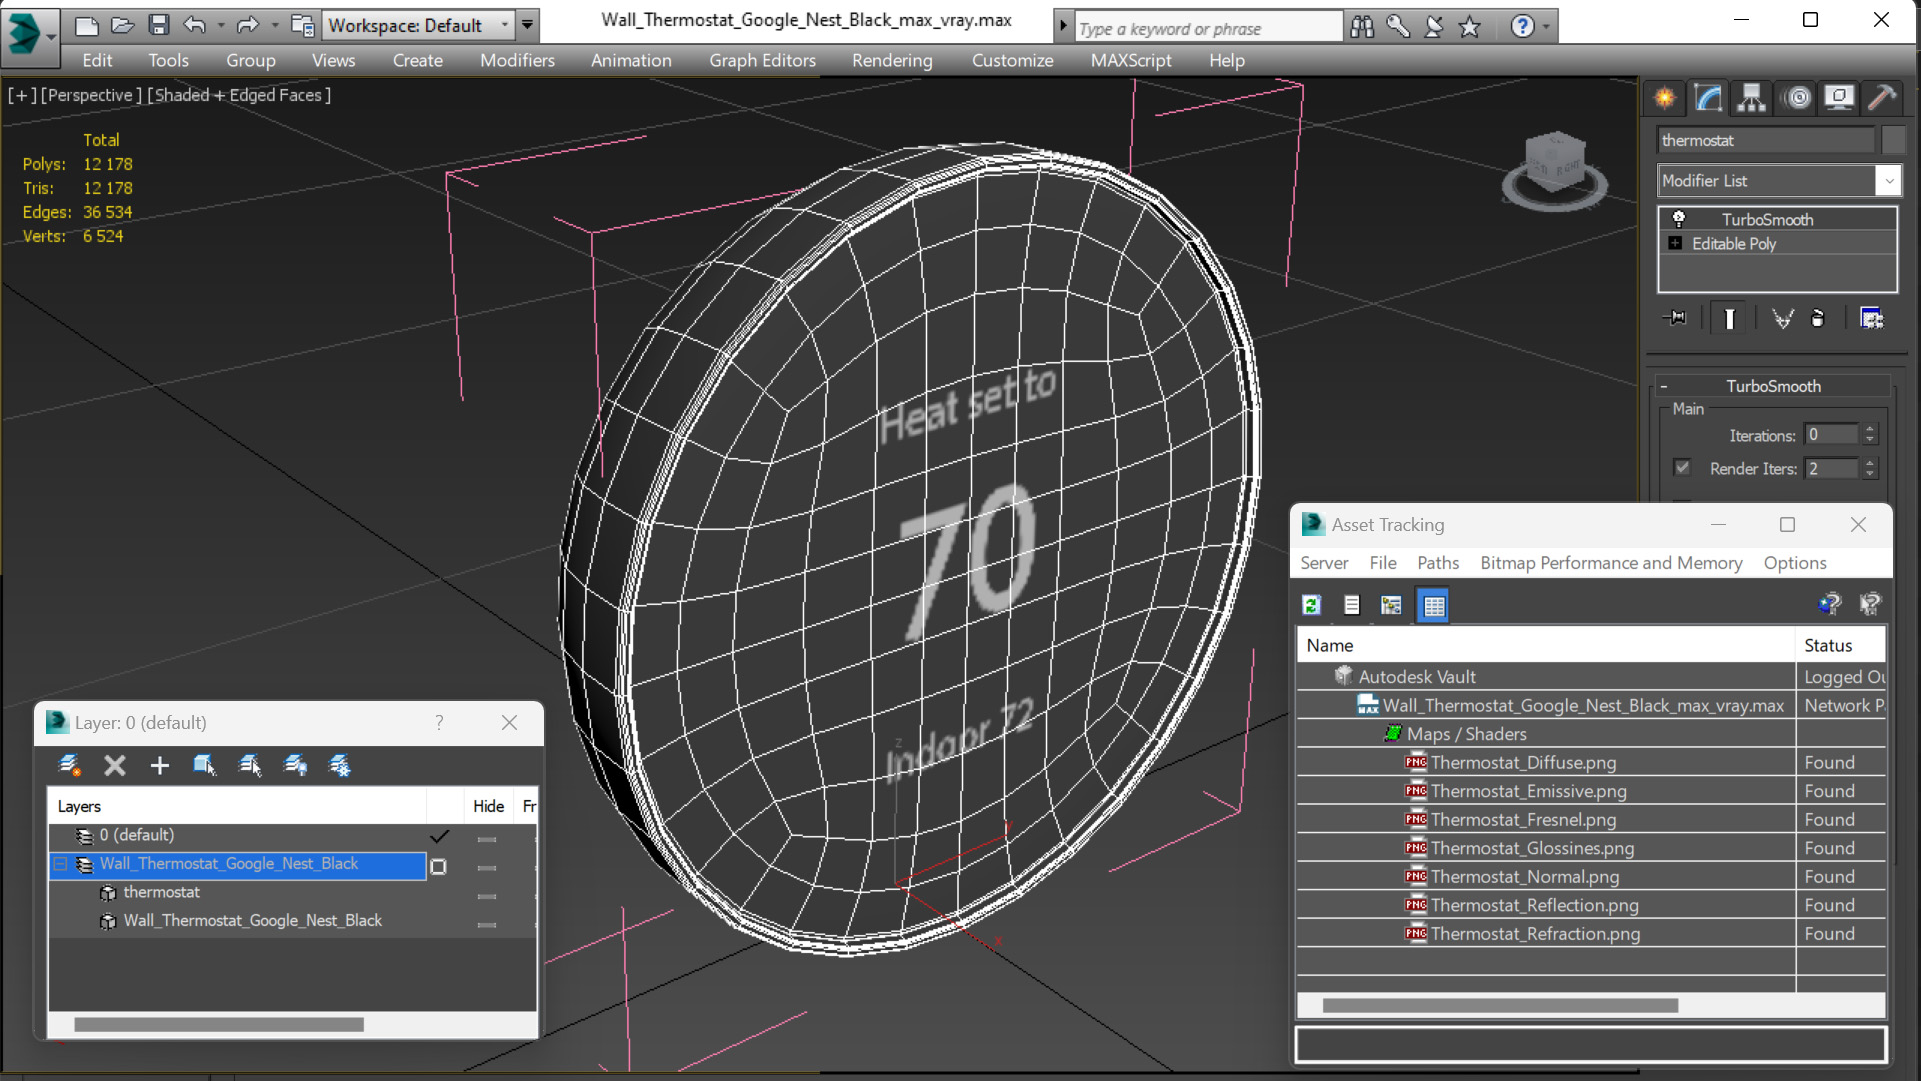
Task: Click the Redo arrow icon
Action: (x=248, y=25)
